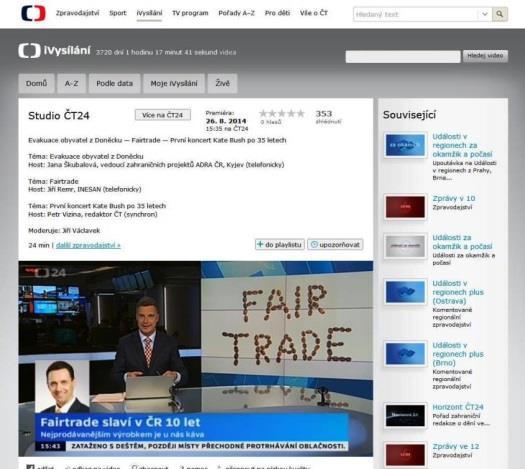This screenshot has height=469, width=525.
Task: Open 'Události za okamžik a počasí' link
Action: coord(462,242)
